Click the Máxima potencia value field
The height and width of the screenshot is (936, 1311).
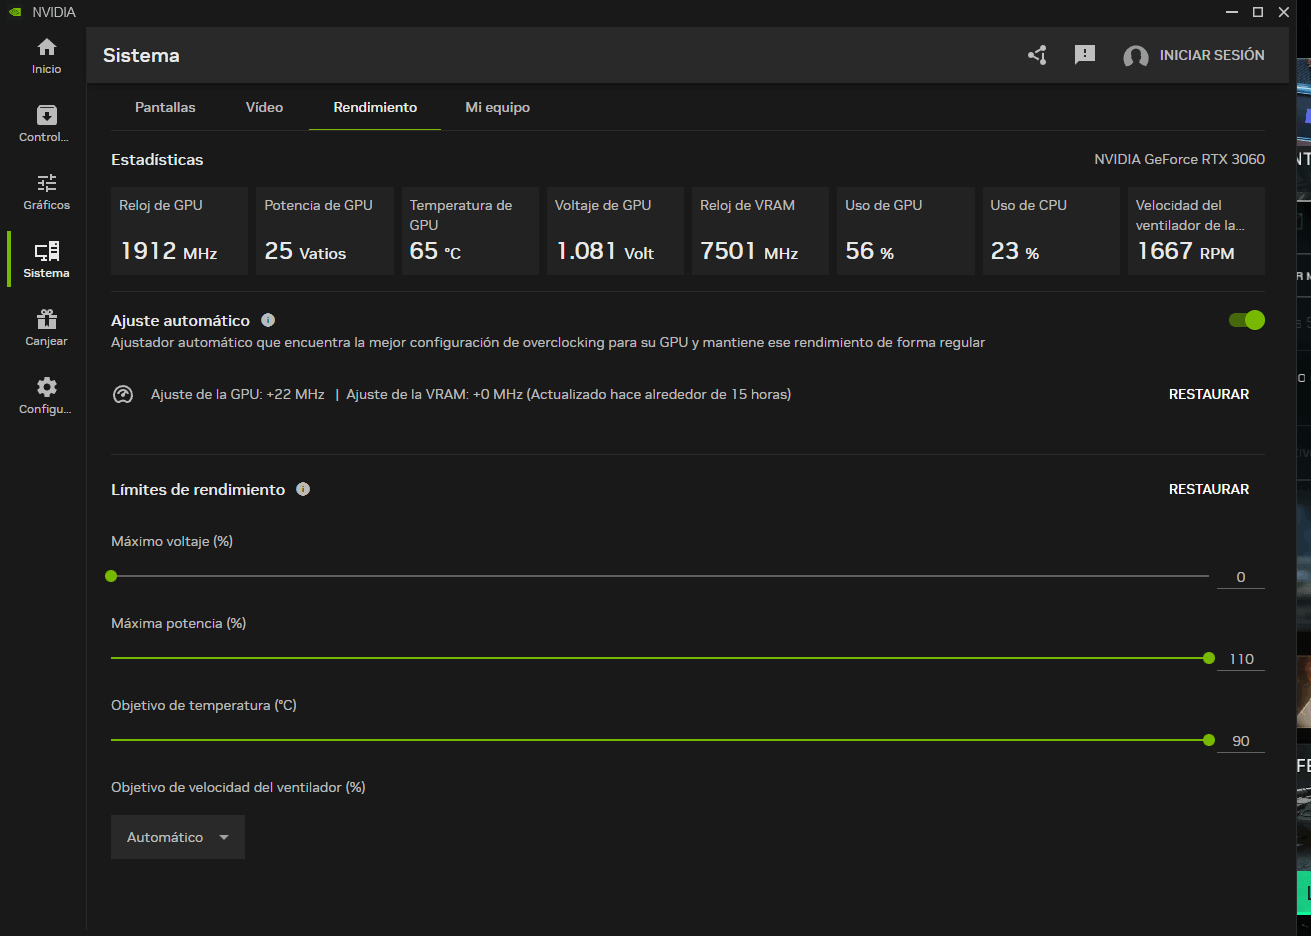(x=1241, y=659)
